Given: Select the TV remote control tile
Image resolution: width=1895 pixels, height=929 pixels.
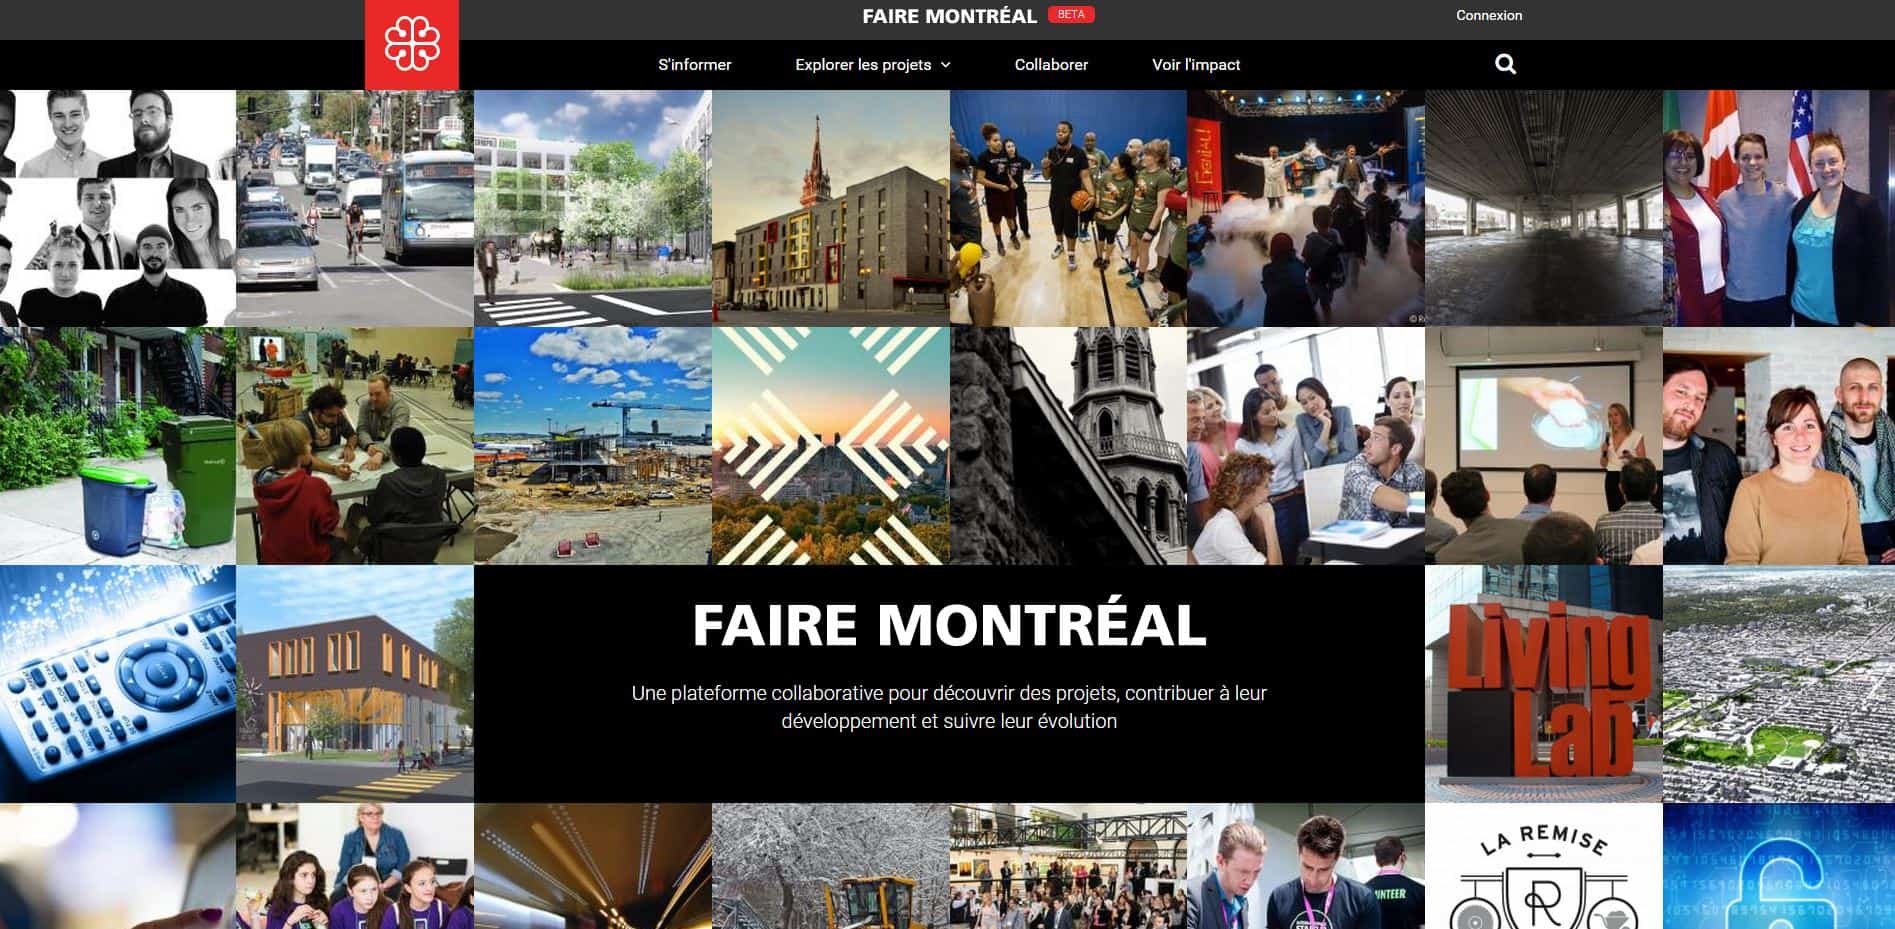Looking at the screenshot, I should (118, 684).
